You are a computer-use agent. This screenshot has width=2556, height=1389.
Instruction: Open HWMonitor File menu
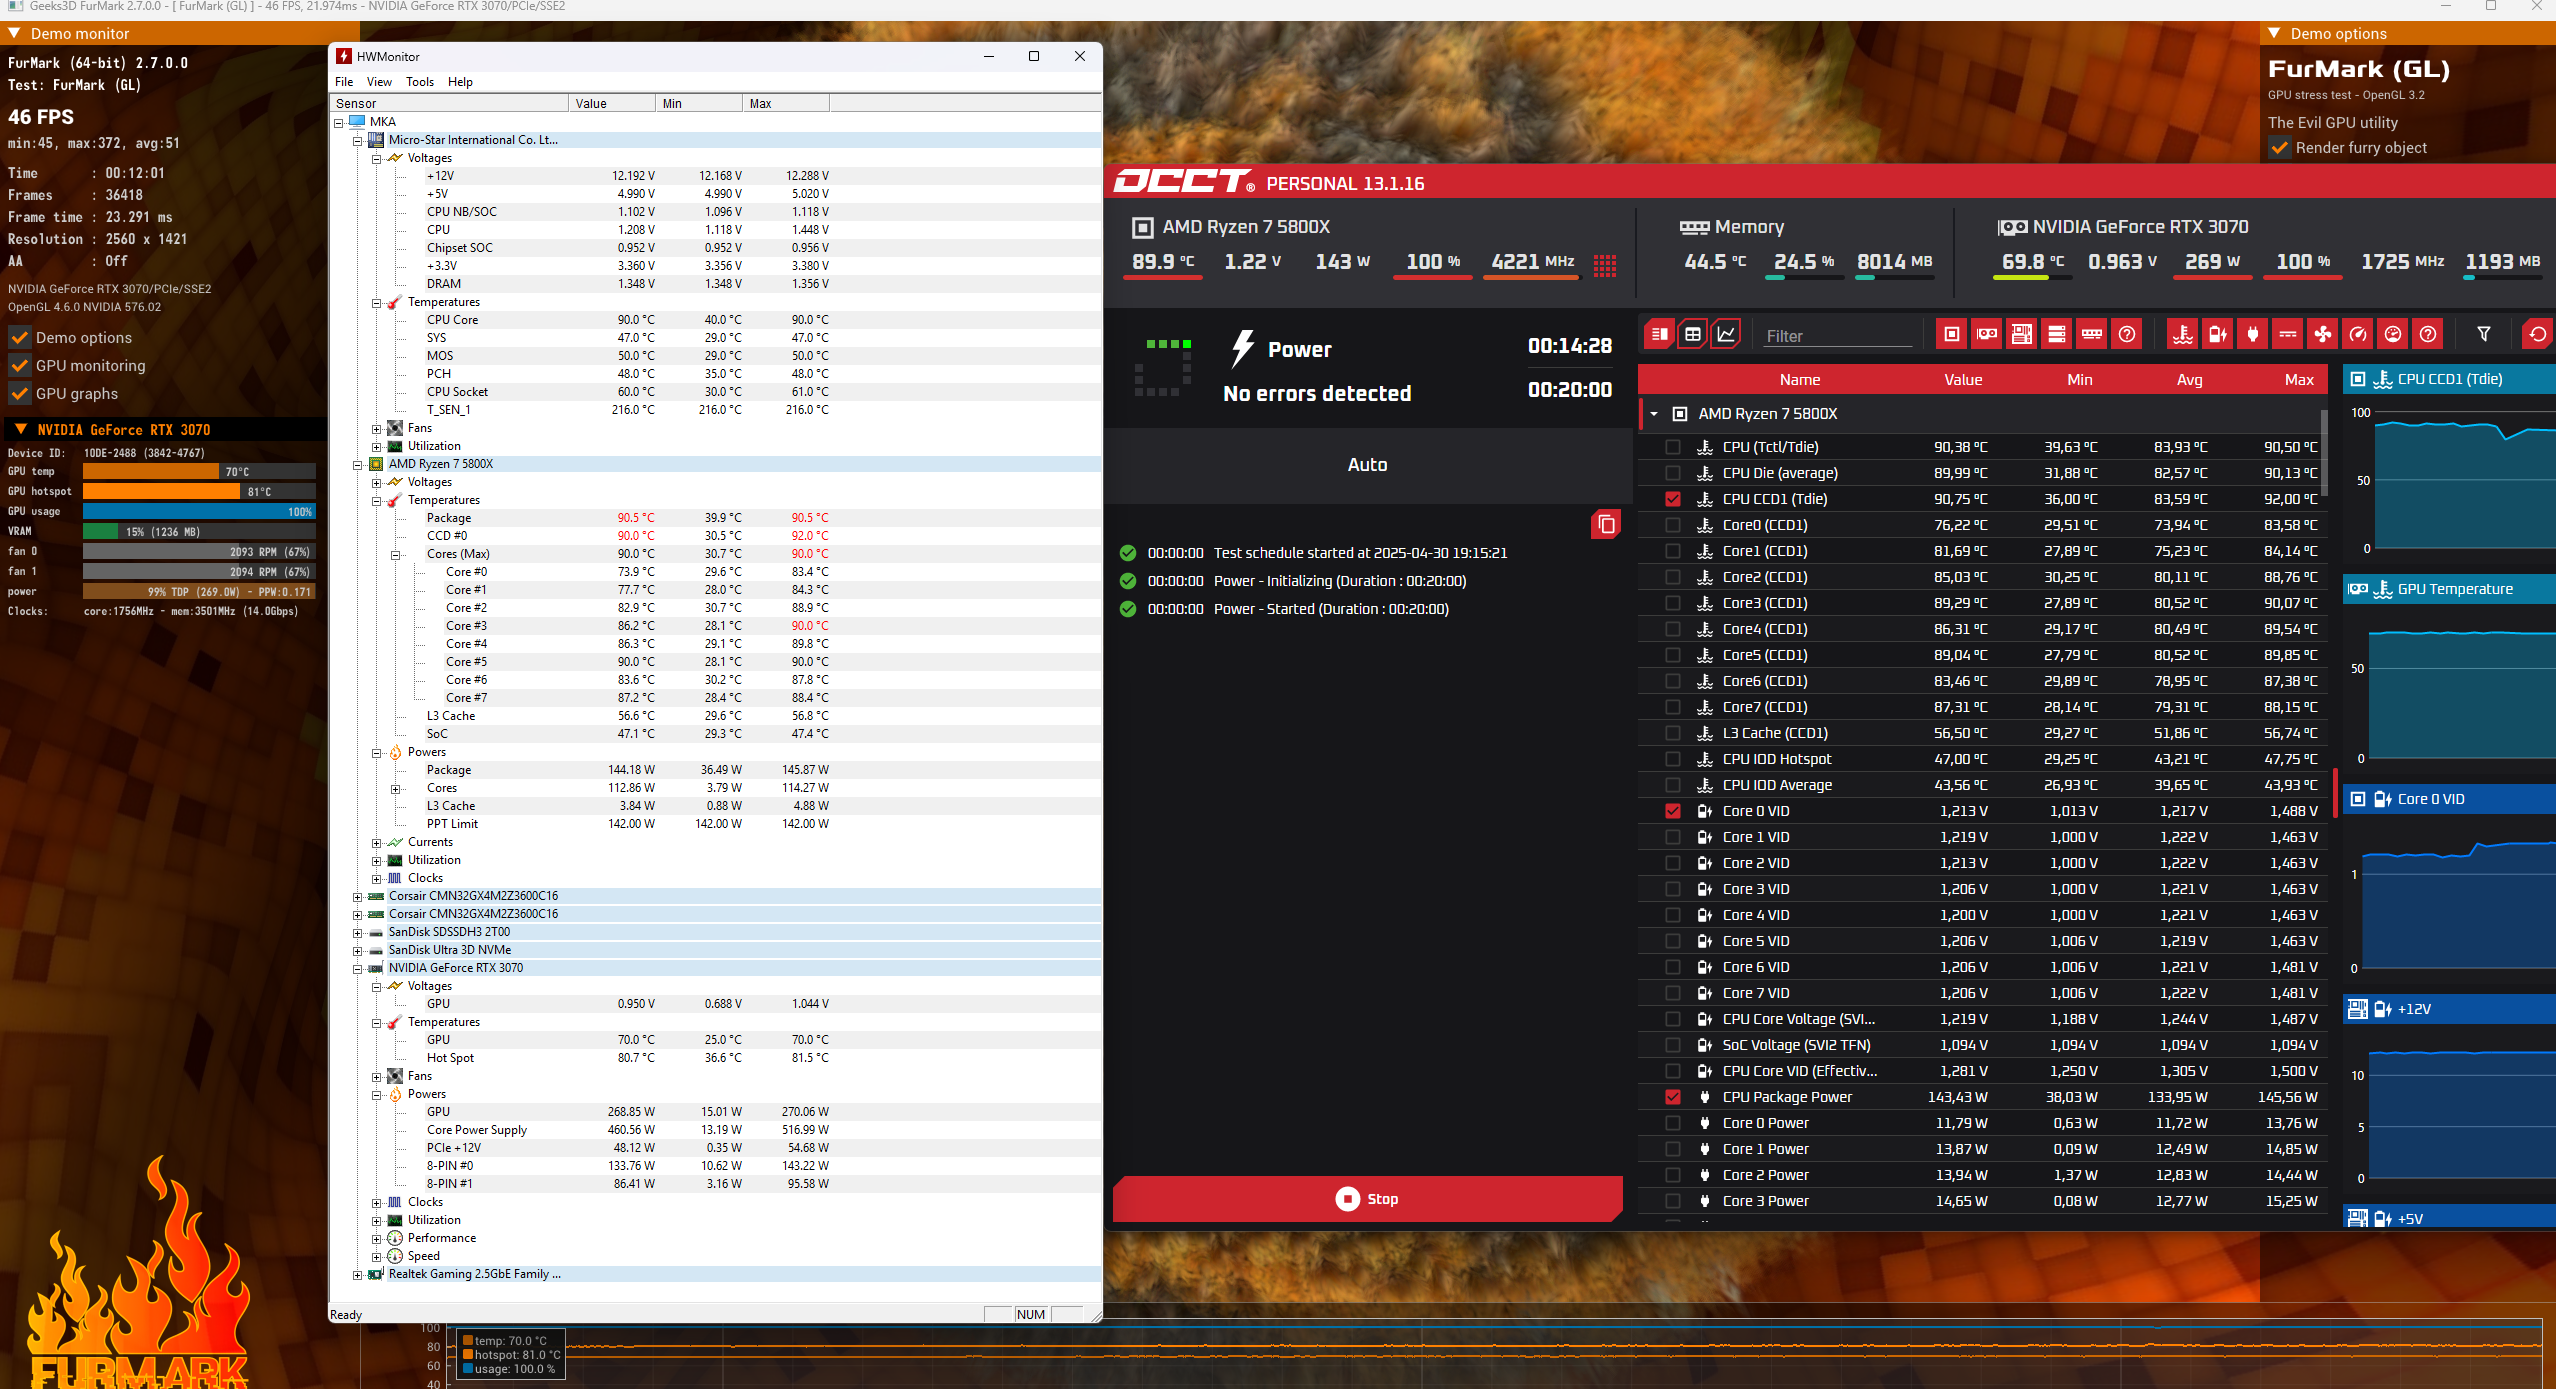[344, 82]
